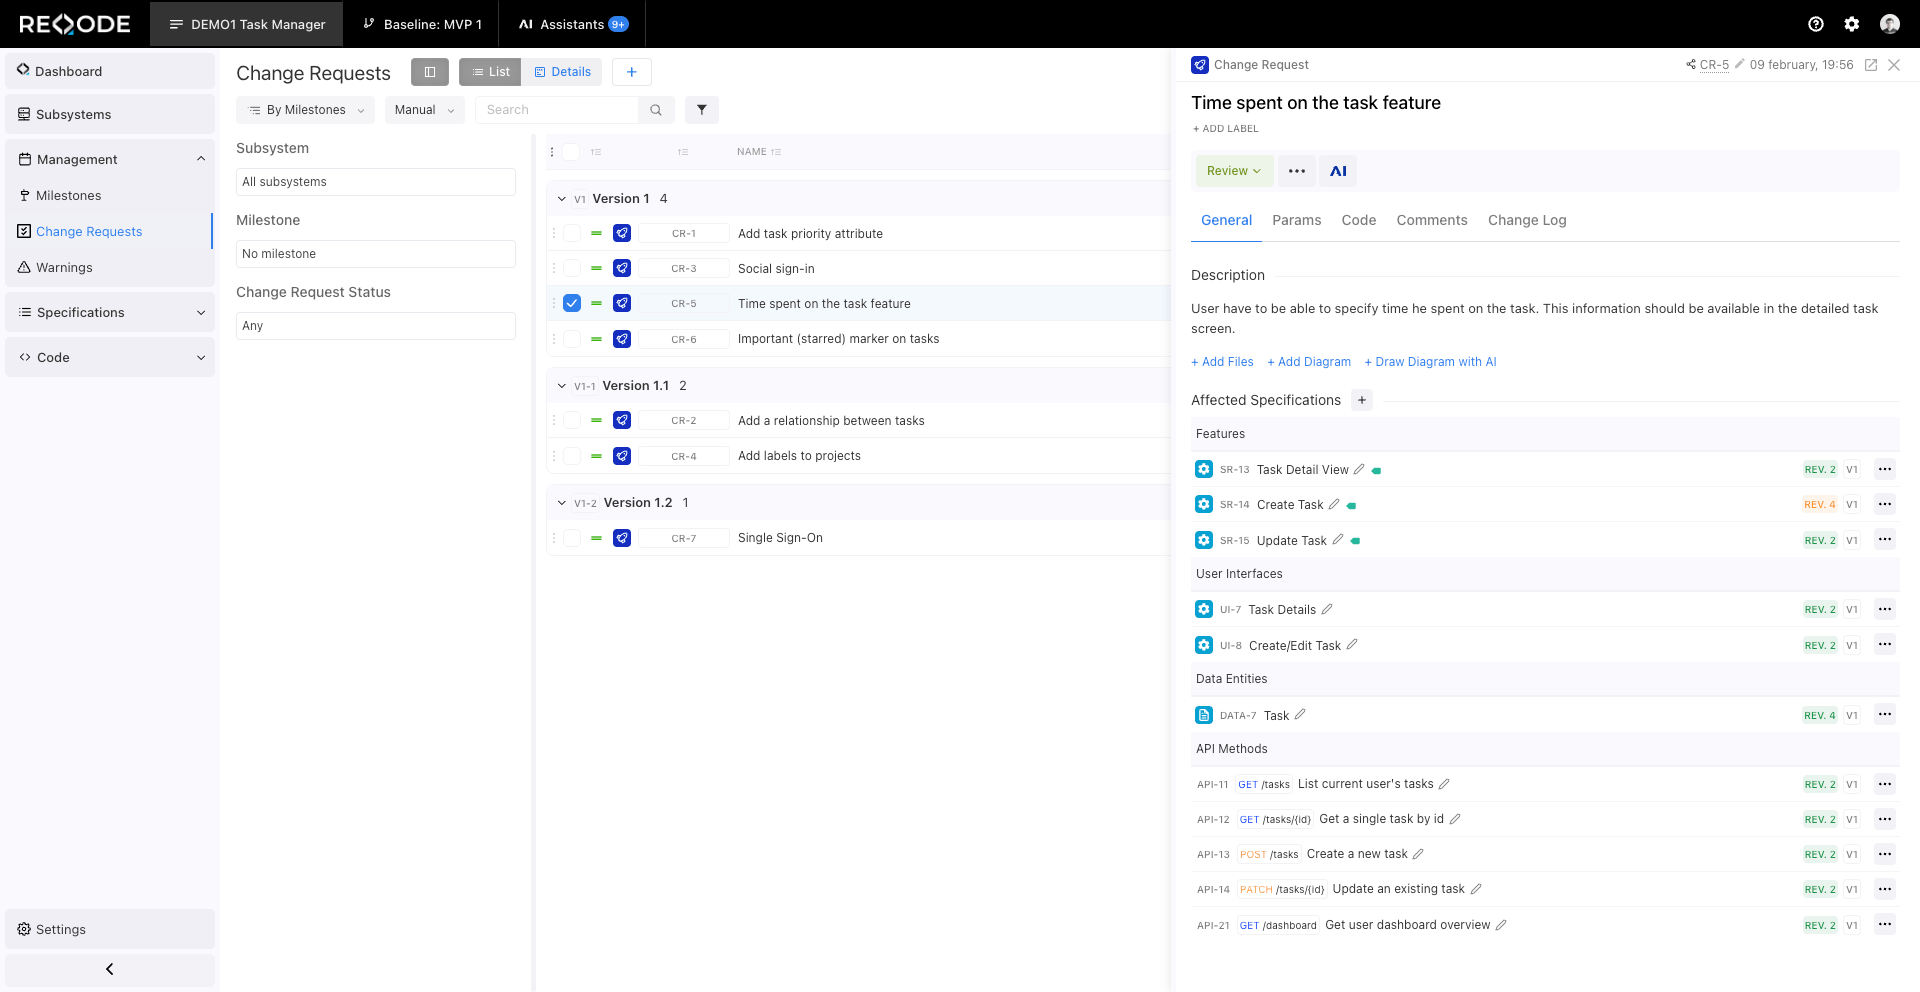The height and width of the screenshot is (992, 1920).
Task: Open the more options menu for DATA-7 Task
Action: click(1885, 714)
